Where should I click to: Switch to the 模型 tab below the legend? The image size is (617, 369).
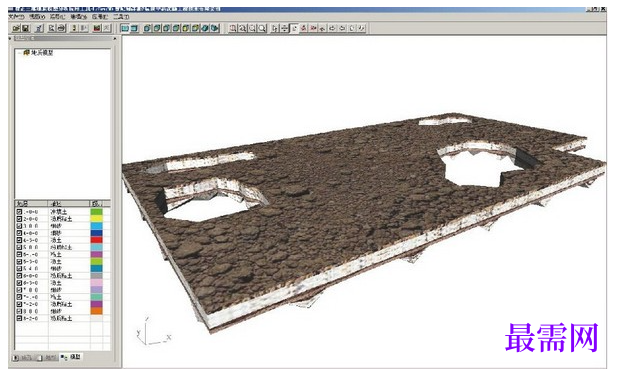(x=71, y=357)
